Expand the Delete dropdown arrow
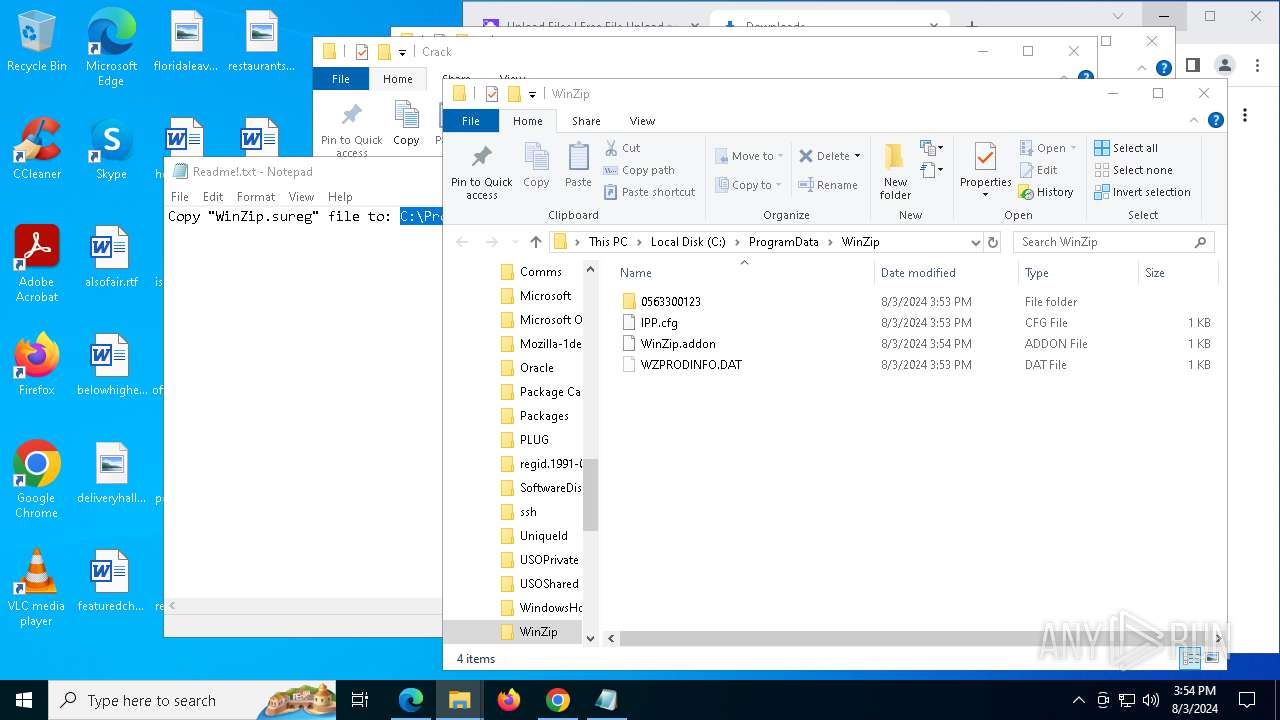 (859, 156)
